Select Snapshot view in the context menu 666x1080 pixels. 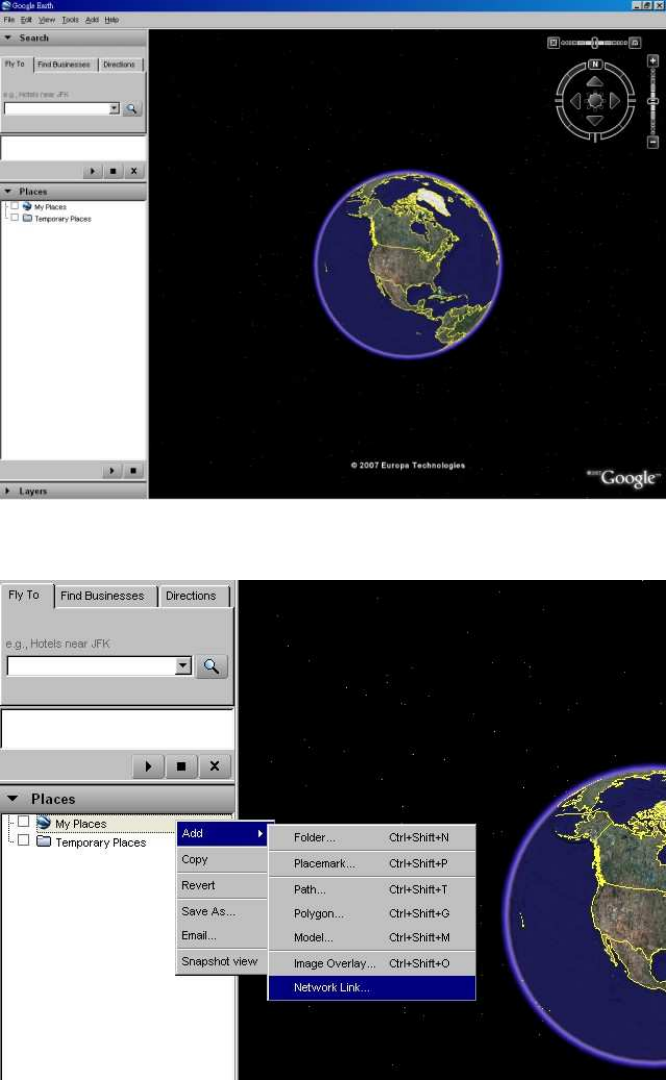tap(222, 961)
